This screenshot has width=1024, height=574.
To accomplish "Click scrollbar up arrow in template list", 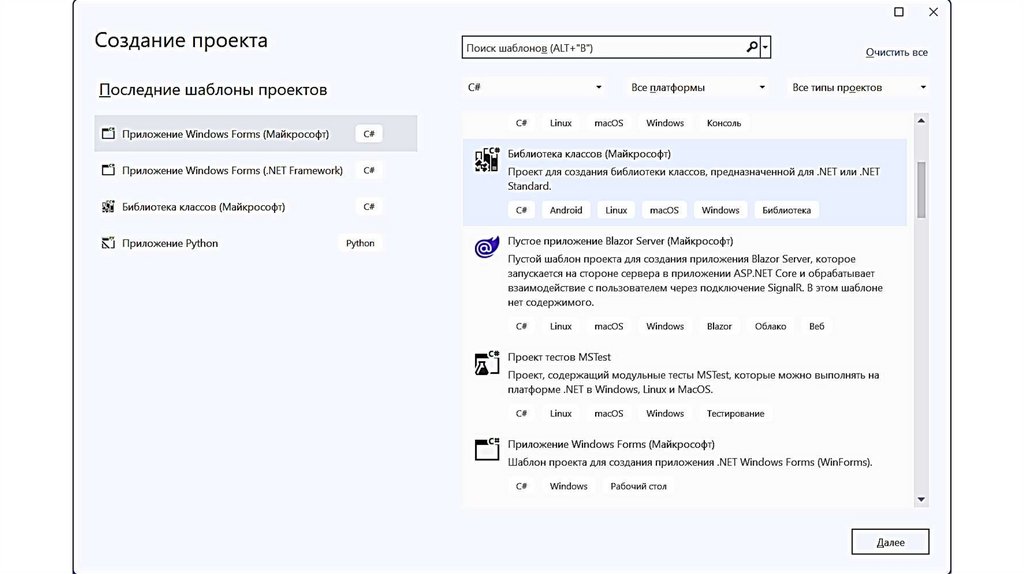I will (x=921, y=121).
